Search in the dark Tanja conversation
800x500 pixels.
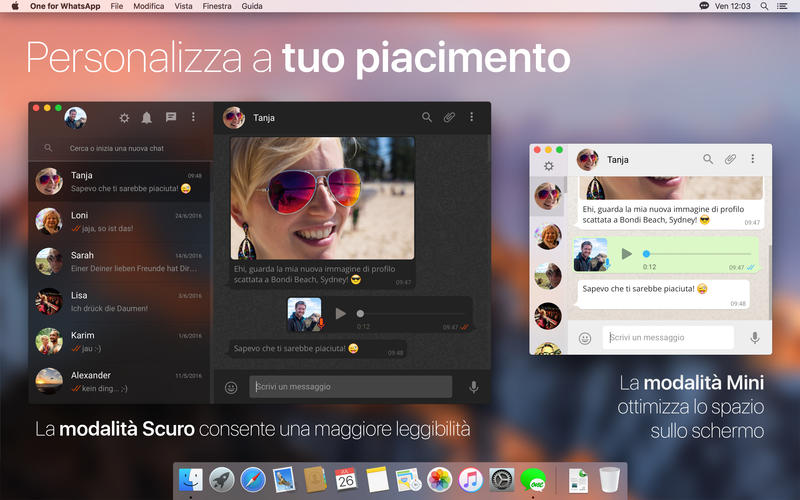click(427, 117)
